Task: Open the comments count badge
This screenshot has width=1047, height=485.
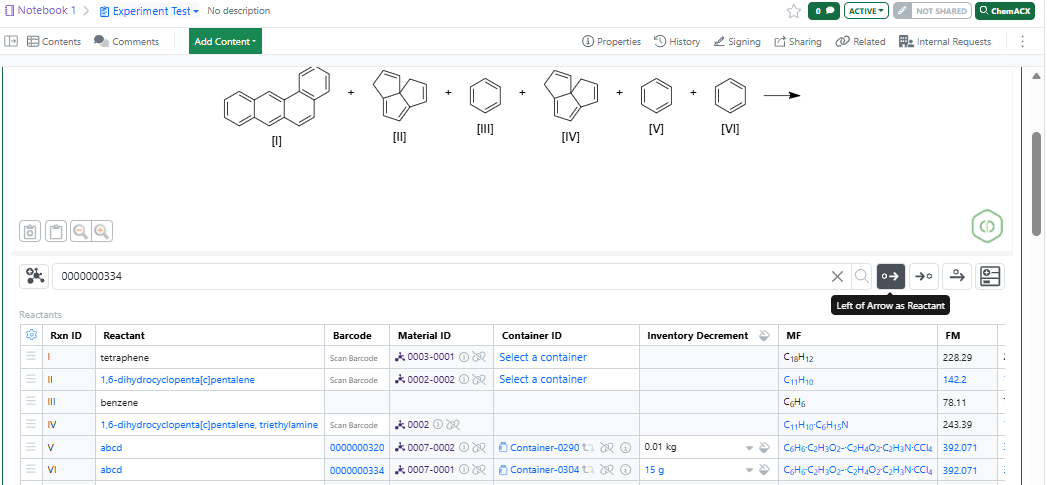Action: pos(823,11)
